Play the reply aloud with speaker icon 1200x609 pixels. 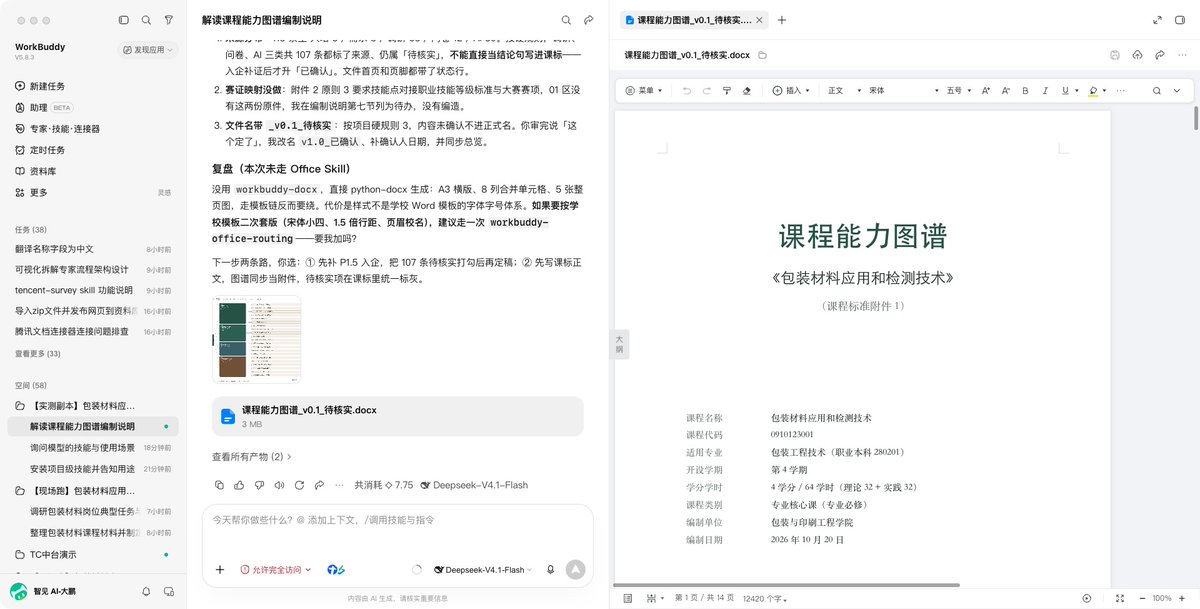[x=279, y=485]
